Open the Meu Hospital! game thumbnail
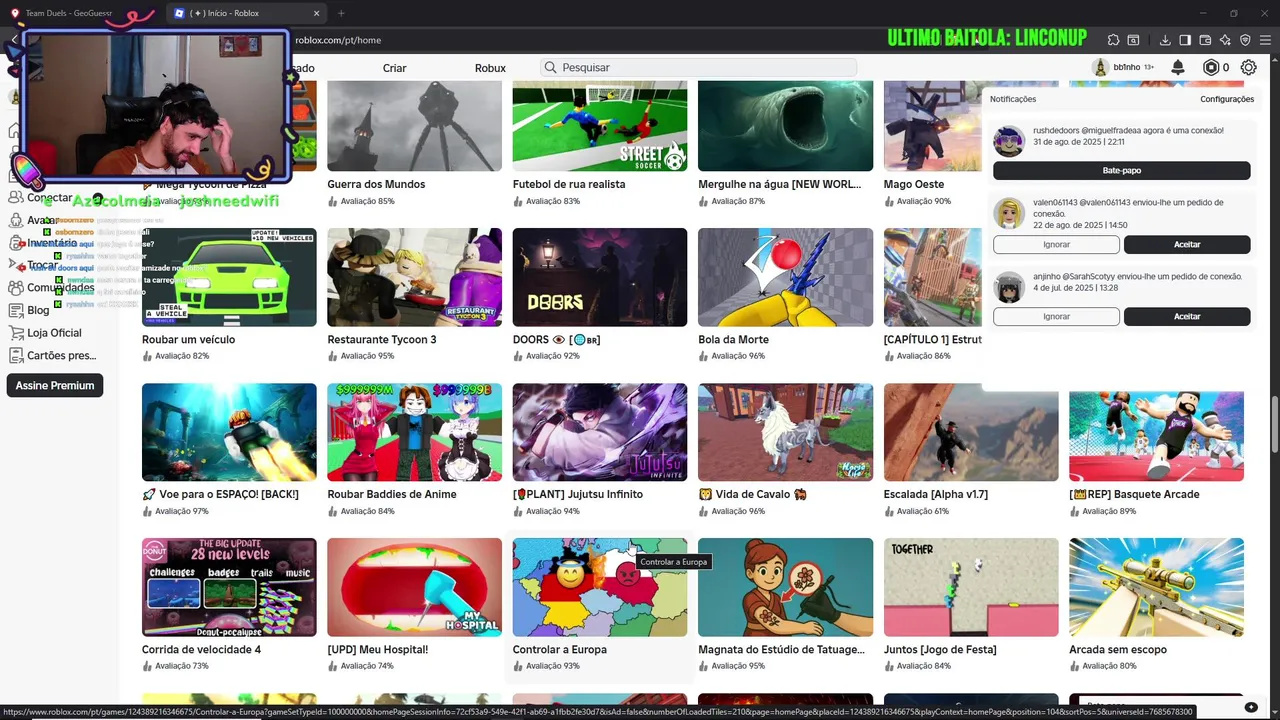 [414, 587]
